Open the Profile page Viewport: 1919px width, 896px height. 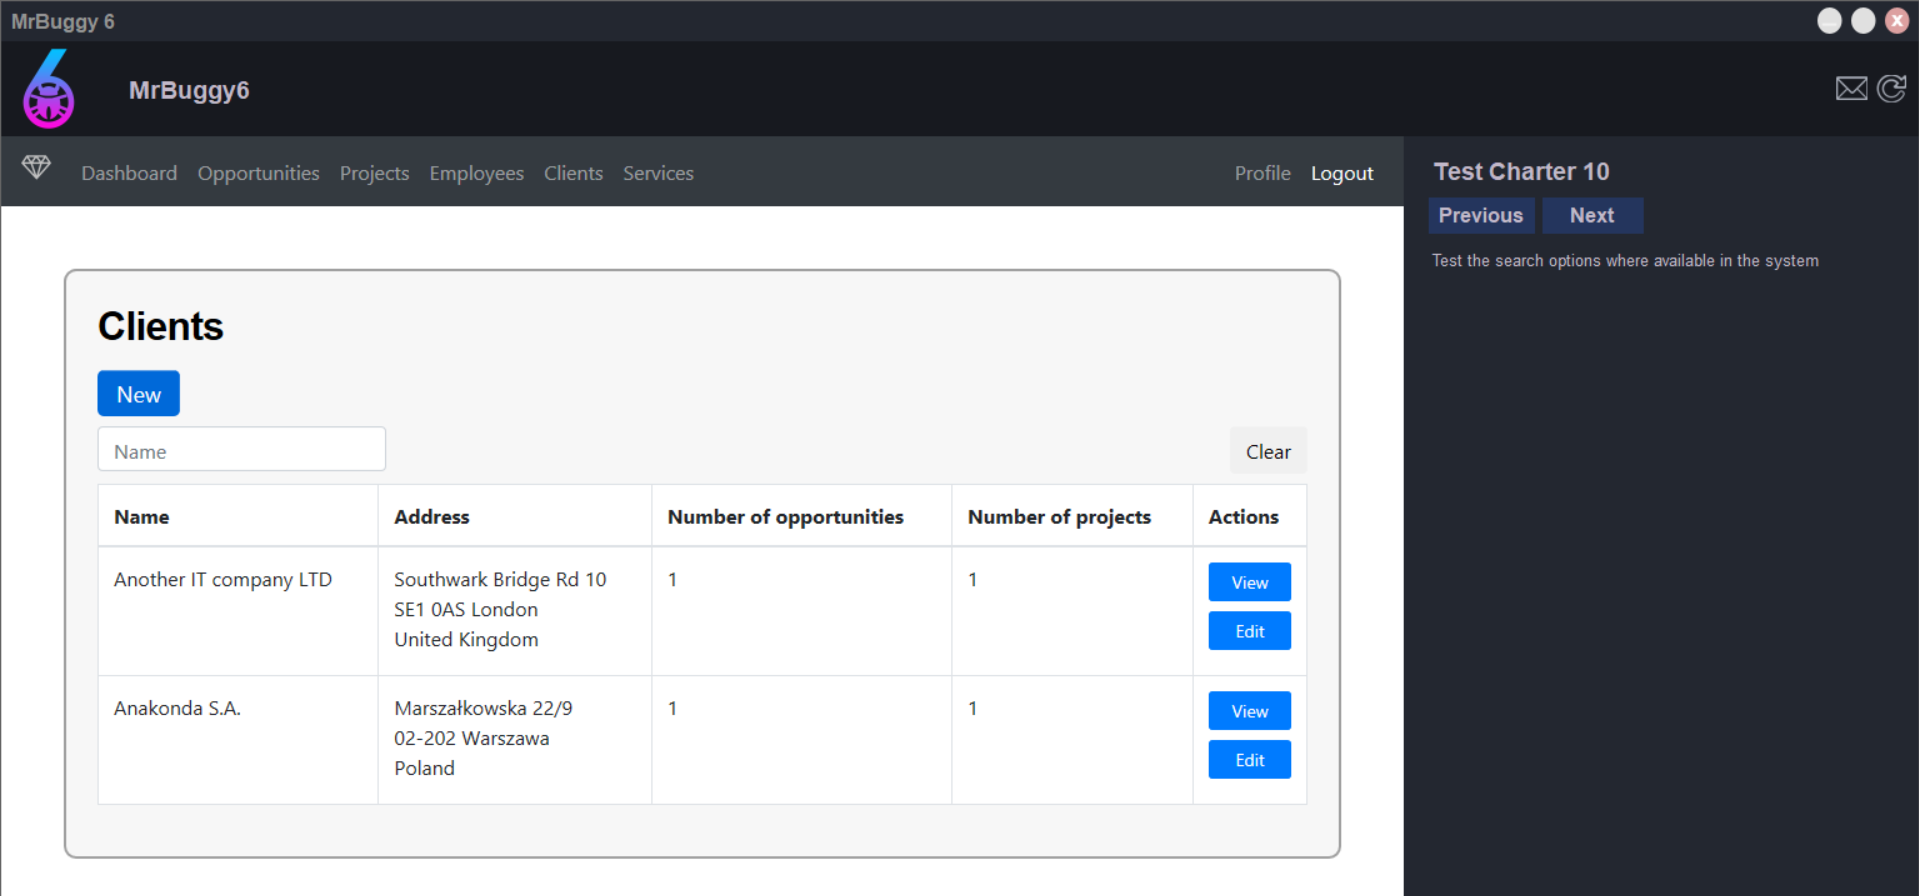(1262, 173)
